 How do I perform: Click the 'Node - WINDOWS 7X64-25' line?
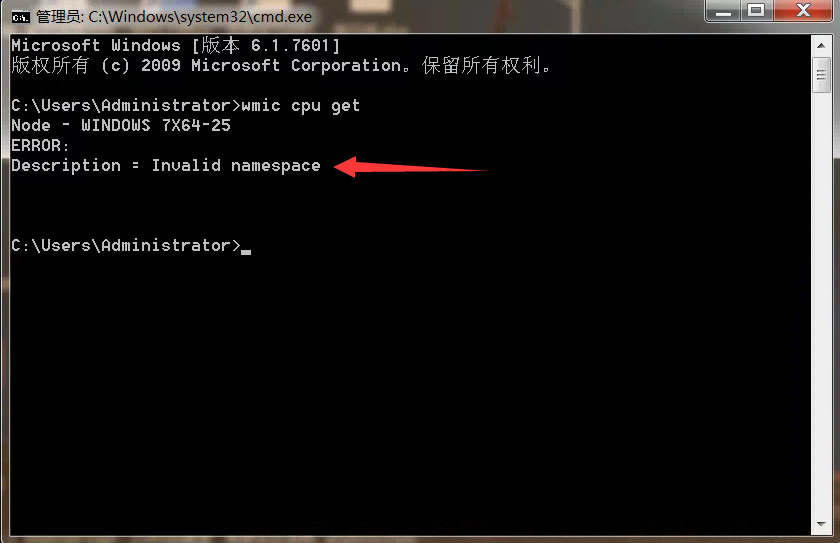(x=121, y=125)
